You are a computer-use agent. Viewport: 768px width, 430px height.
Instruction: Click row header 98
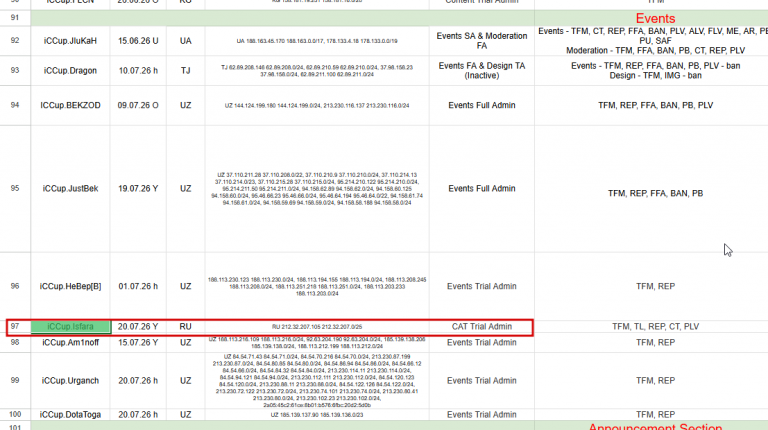15,342
